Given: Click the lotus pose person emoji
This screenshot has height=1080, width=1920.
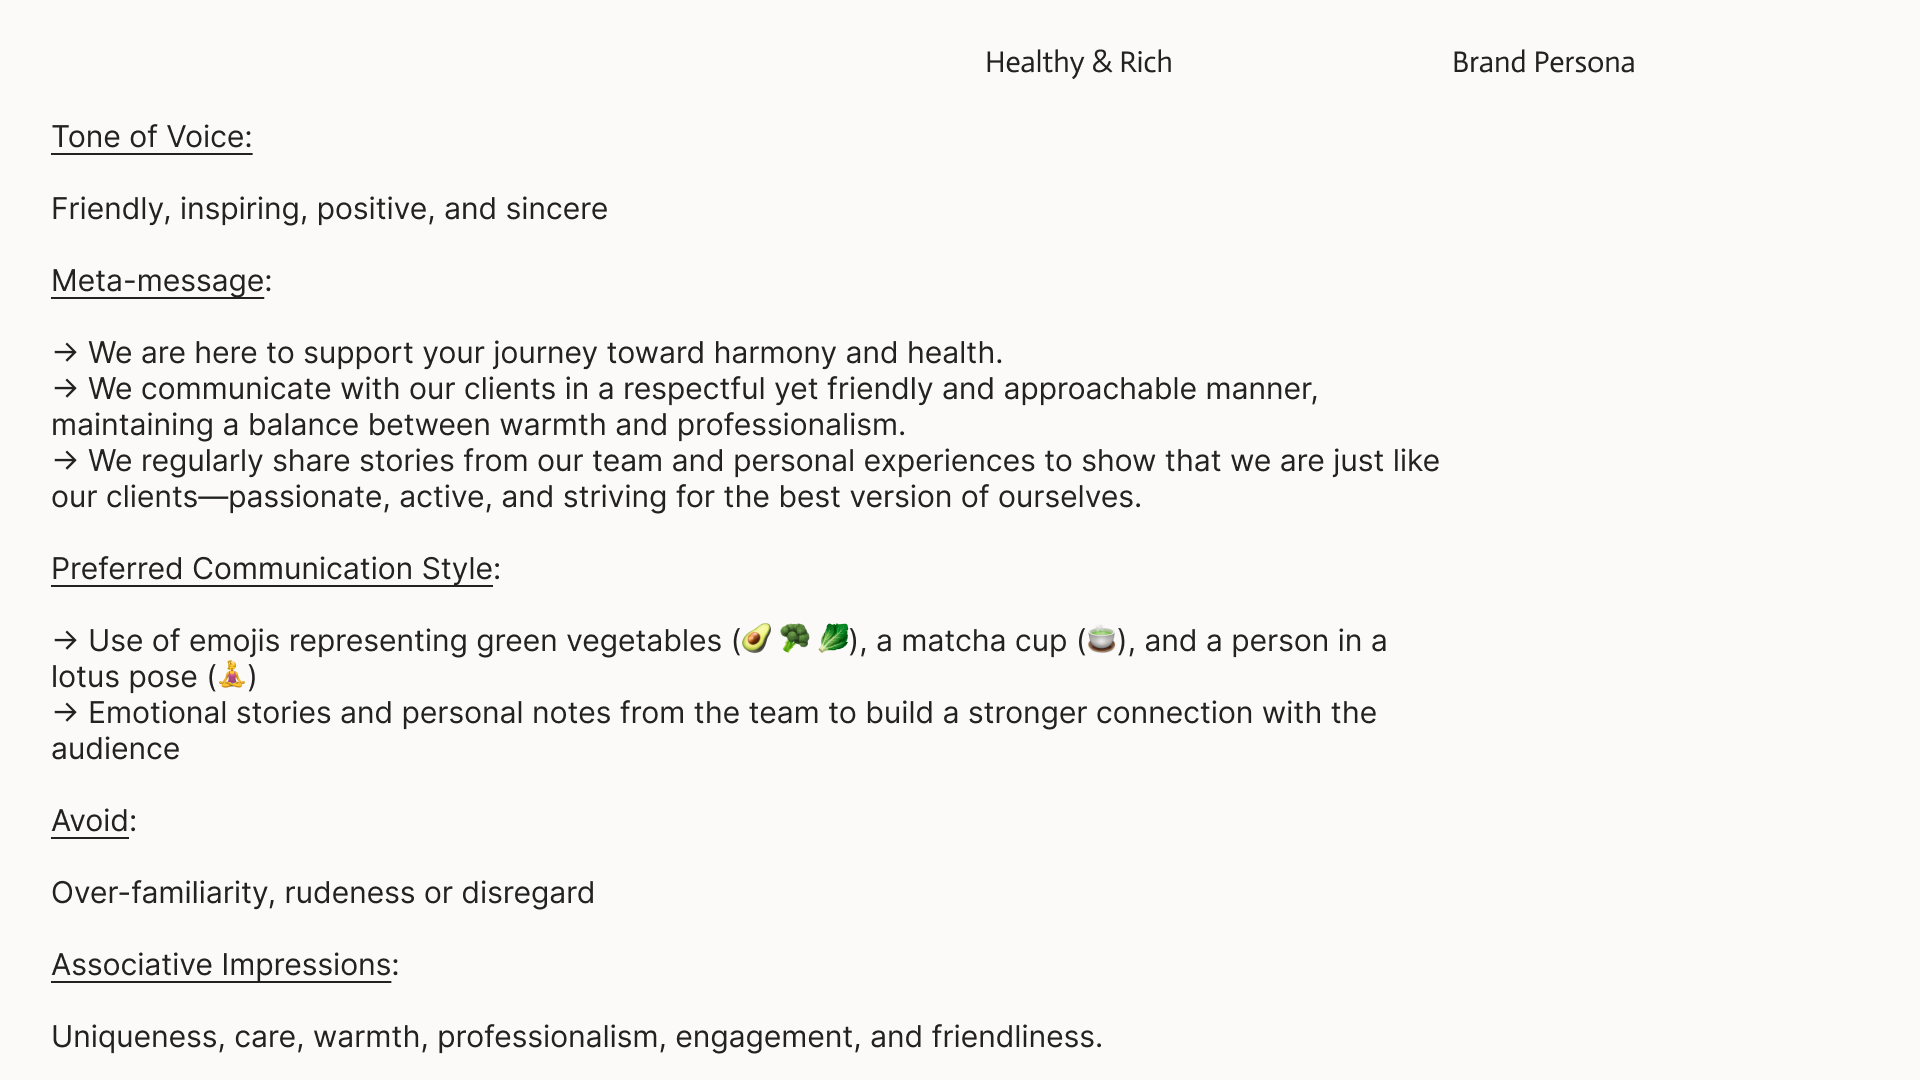Looking at the screenshot, I should tap(232, 675).
